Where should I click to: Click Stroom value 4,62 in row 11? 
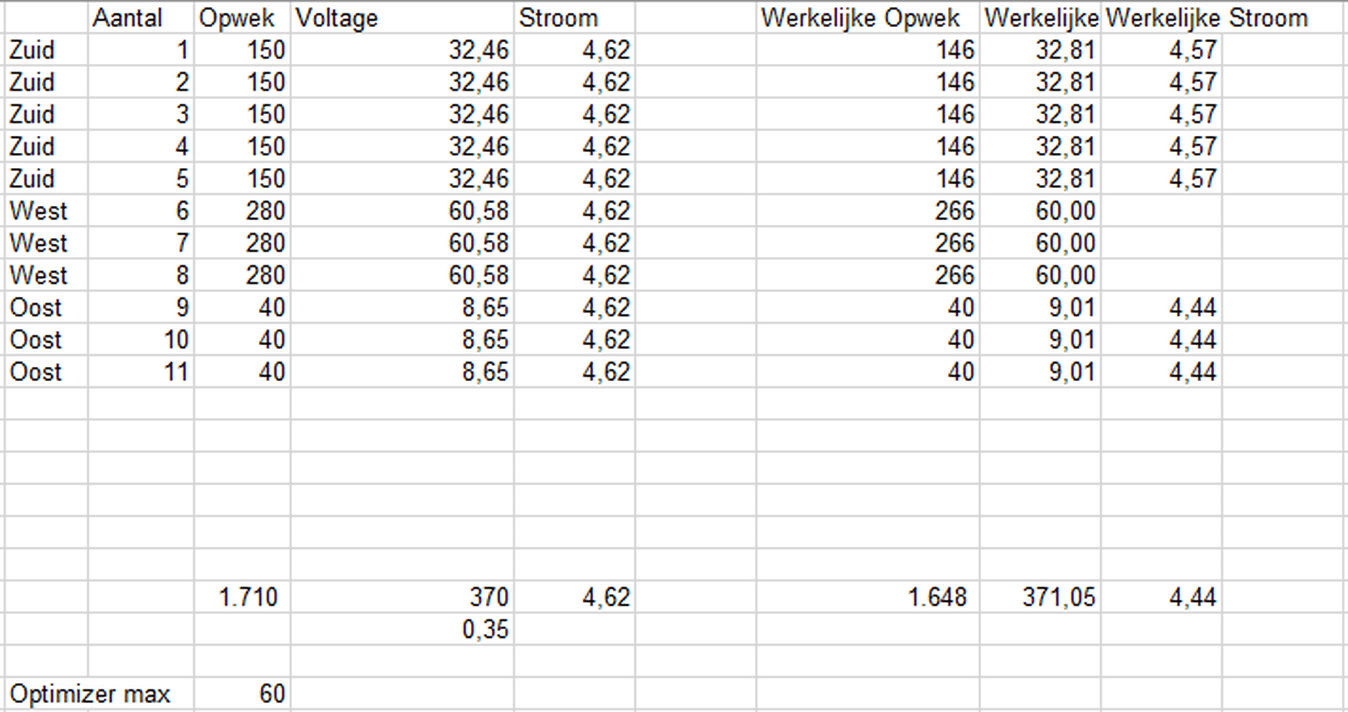574,372
